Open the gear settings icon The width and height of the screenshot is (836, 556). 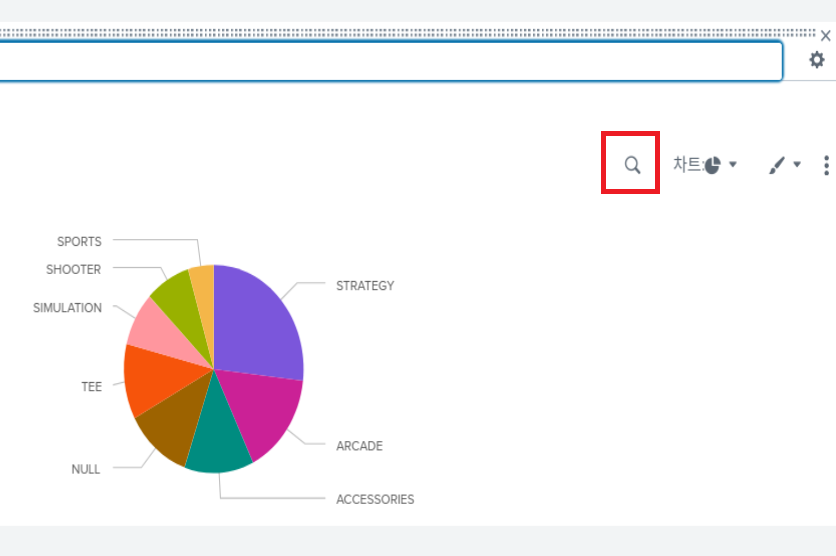(816, 60)
